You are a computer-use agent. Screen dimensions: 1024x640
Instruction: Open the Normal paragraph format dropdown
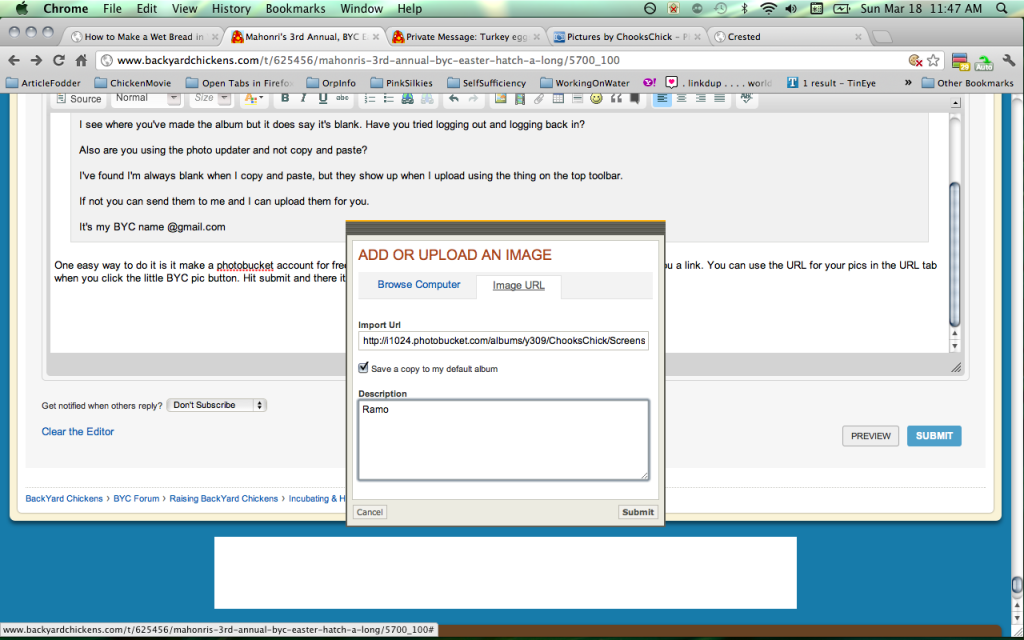[146, 99]
